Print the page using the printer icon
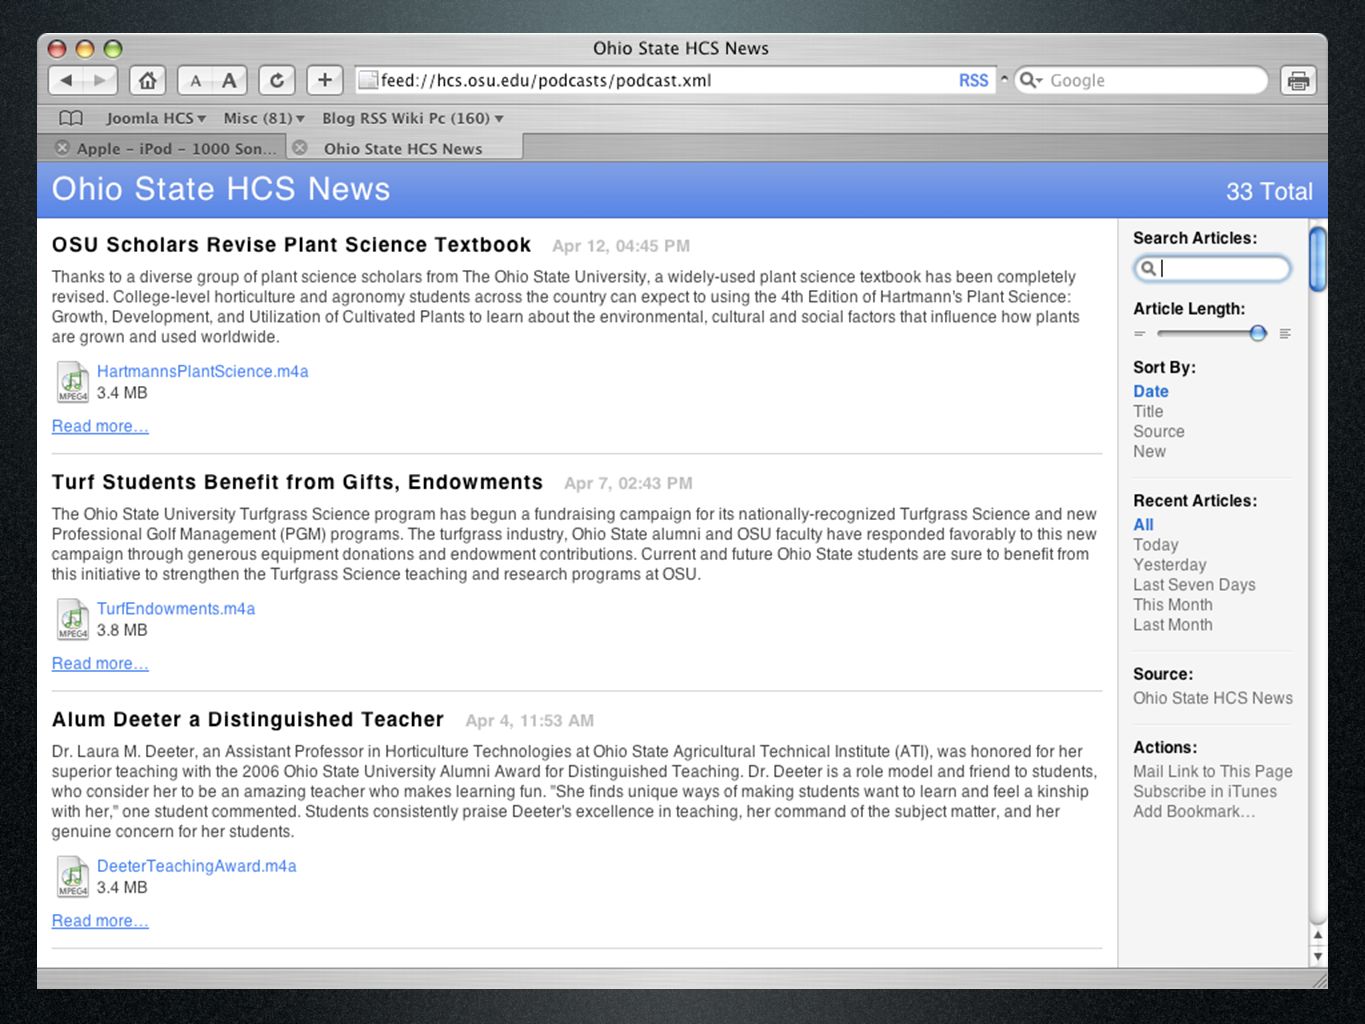 pos(1298,81)
